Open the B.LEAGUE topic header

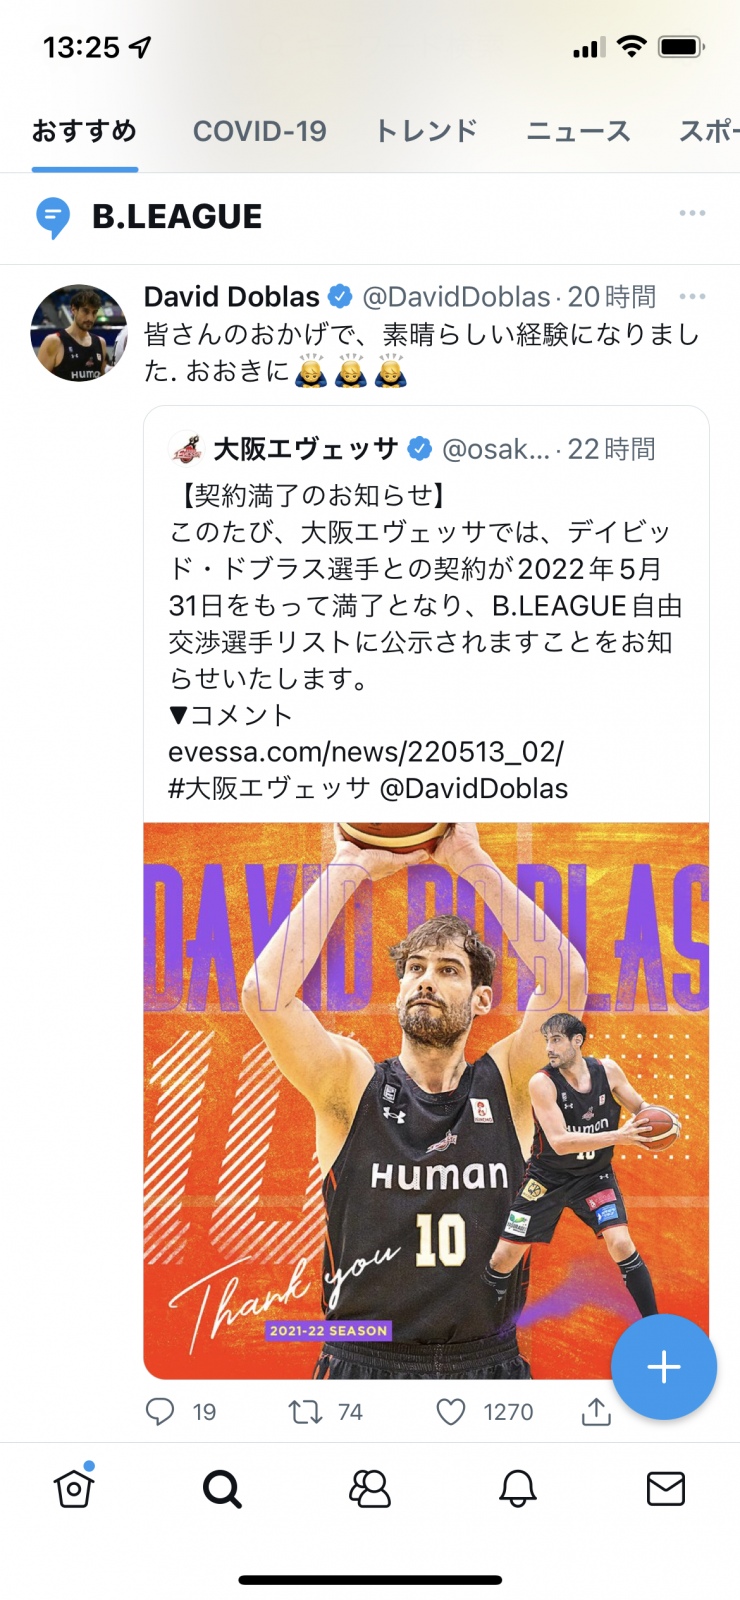177,216
